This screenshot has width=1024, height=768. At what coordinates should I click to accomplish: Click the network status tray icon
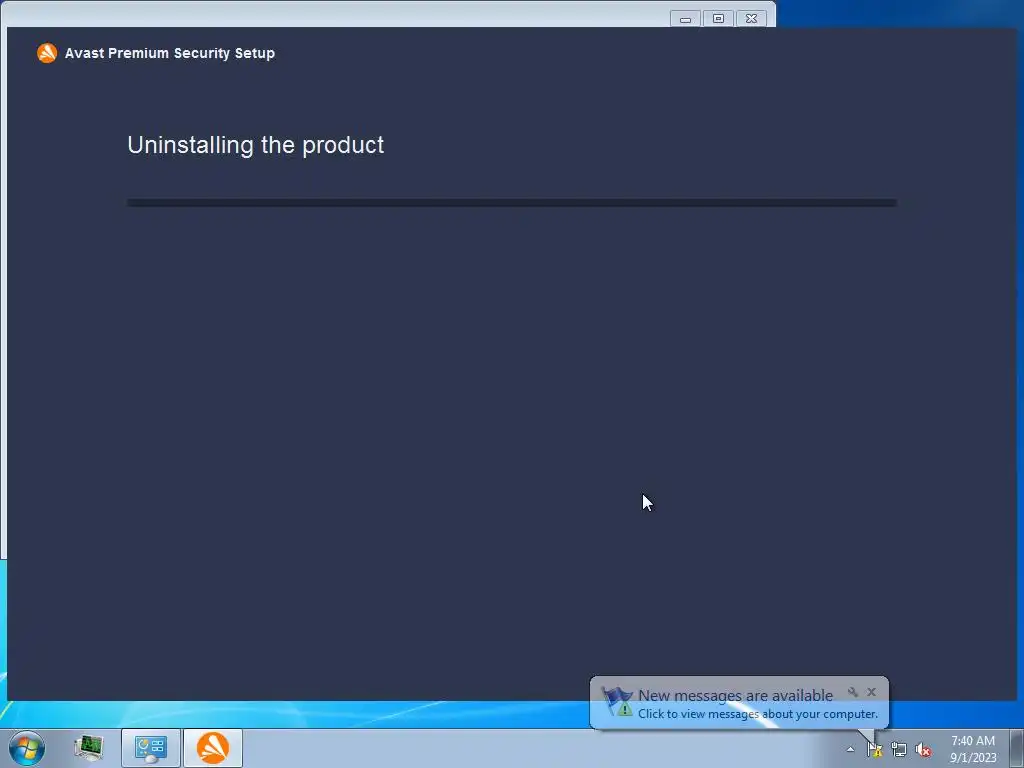click(899, 750)
